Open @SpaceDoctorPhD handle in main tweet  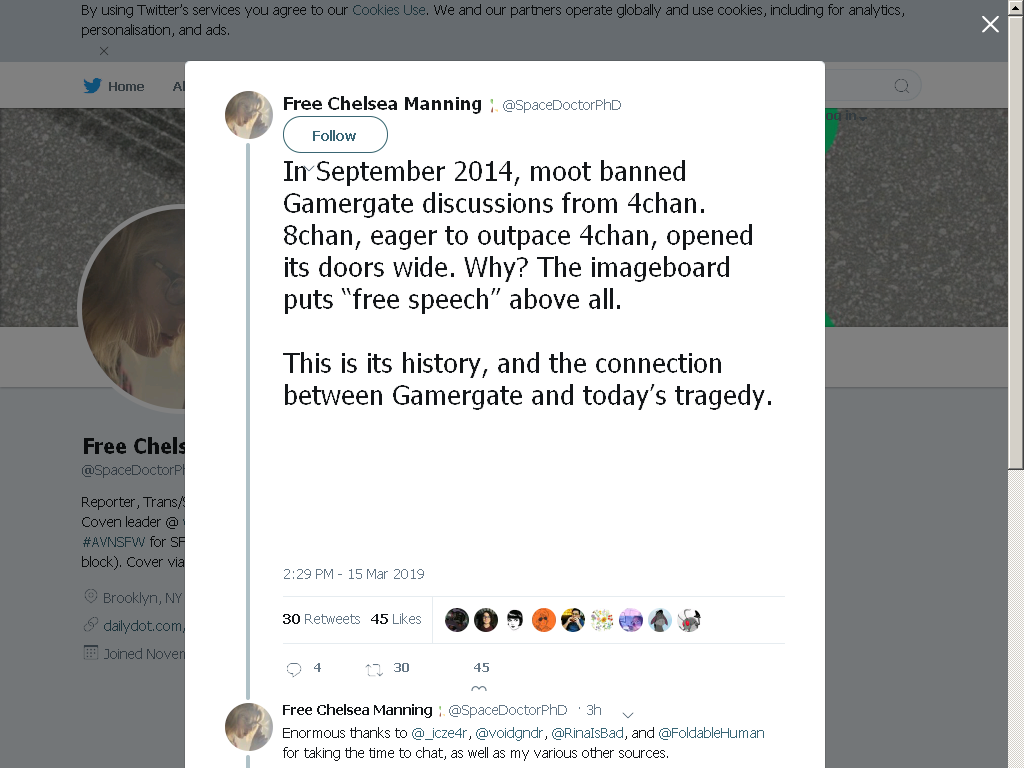click(562, 104)
